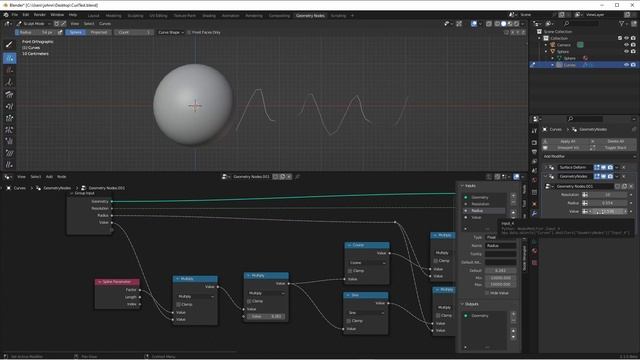Switch to the Layout workspace tab

tap(93, 16)
